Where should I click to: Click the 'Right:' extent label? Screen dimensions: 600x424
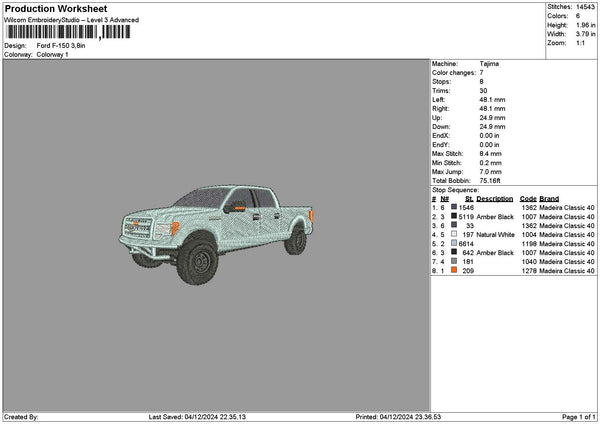pos(440,109)
